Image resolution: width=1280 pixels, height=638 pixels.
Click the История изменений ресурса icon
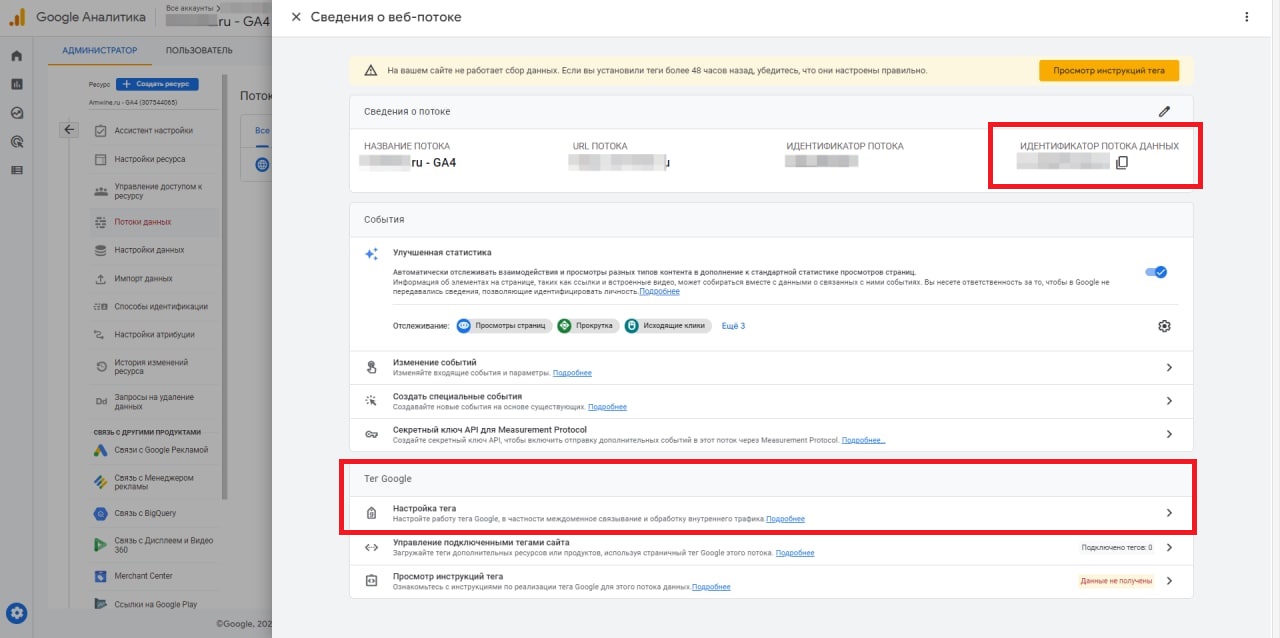click(x=101, y=367)
